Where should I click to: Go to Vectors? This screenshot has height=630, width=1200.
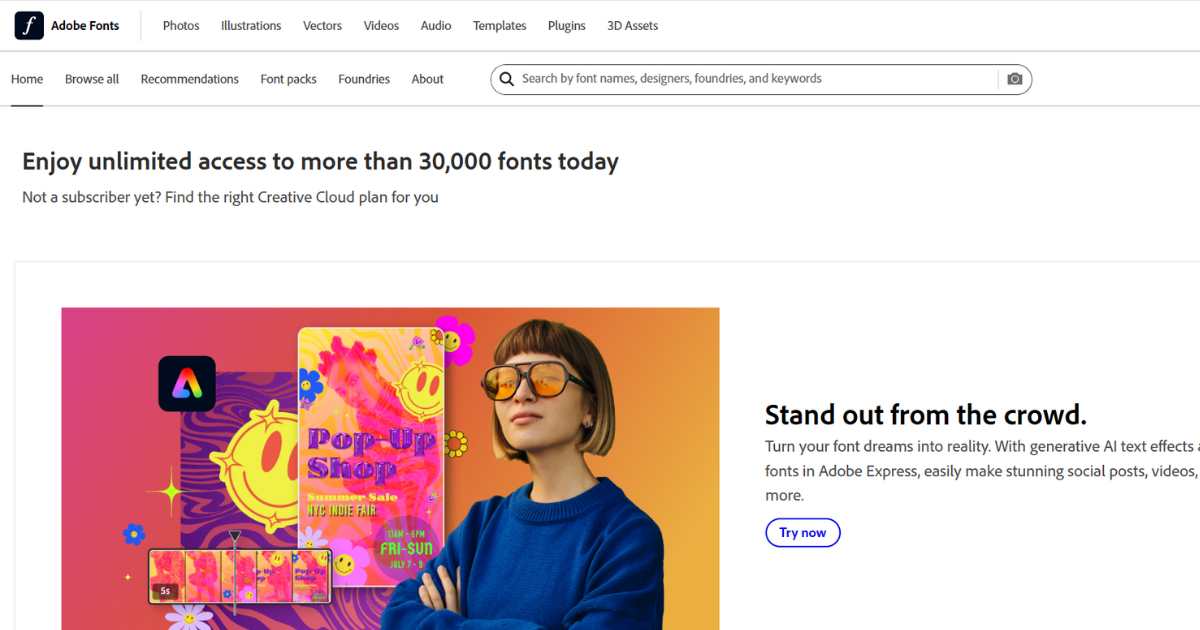point(322,26)
